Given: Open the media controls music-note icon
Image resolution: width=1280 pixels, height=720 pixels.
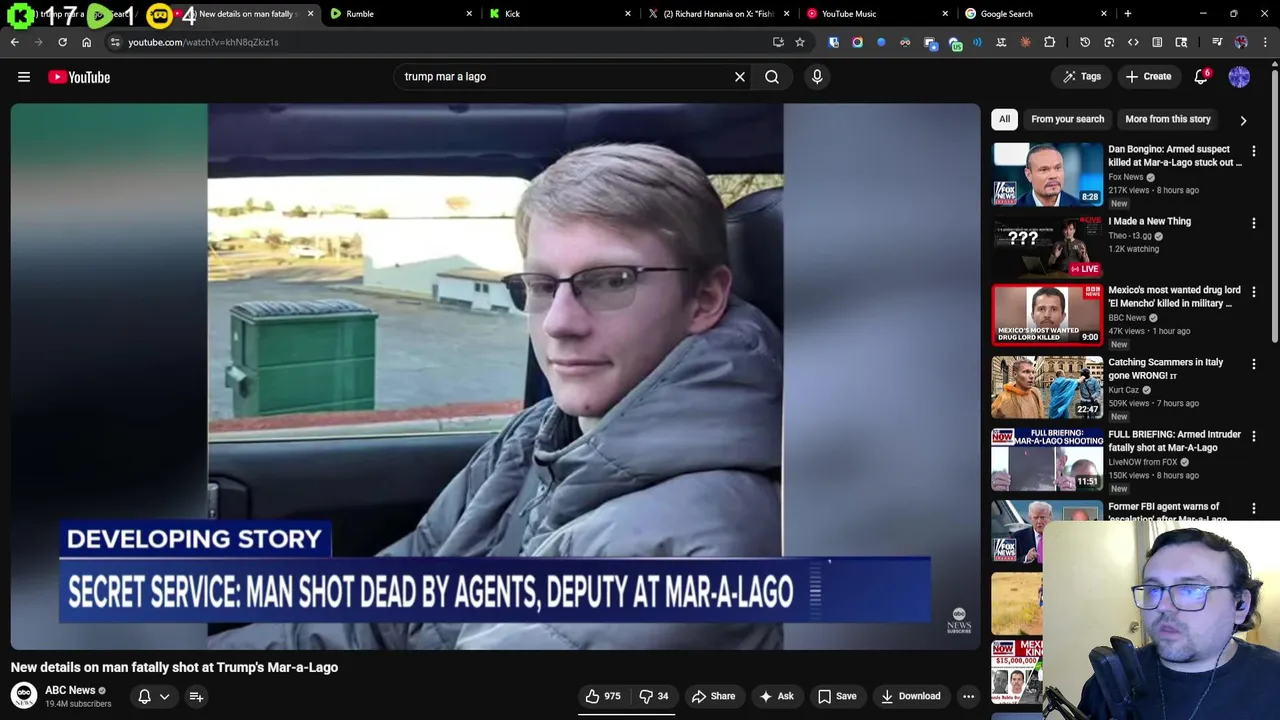Looking at the screenshot, I should pos(1217,42).
